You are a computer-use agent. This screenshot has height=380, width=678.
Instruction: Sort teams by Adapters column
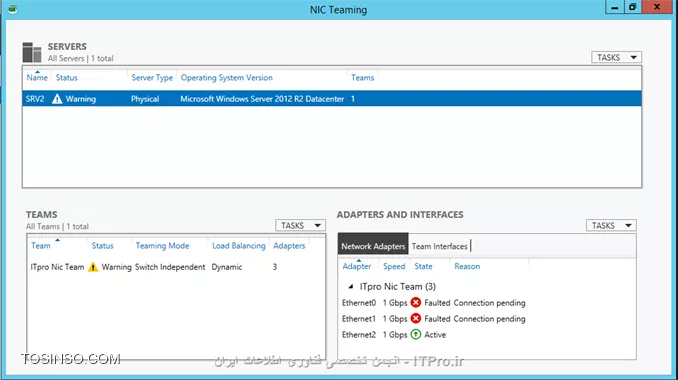point(289,246)
